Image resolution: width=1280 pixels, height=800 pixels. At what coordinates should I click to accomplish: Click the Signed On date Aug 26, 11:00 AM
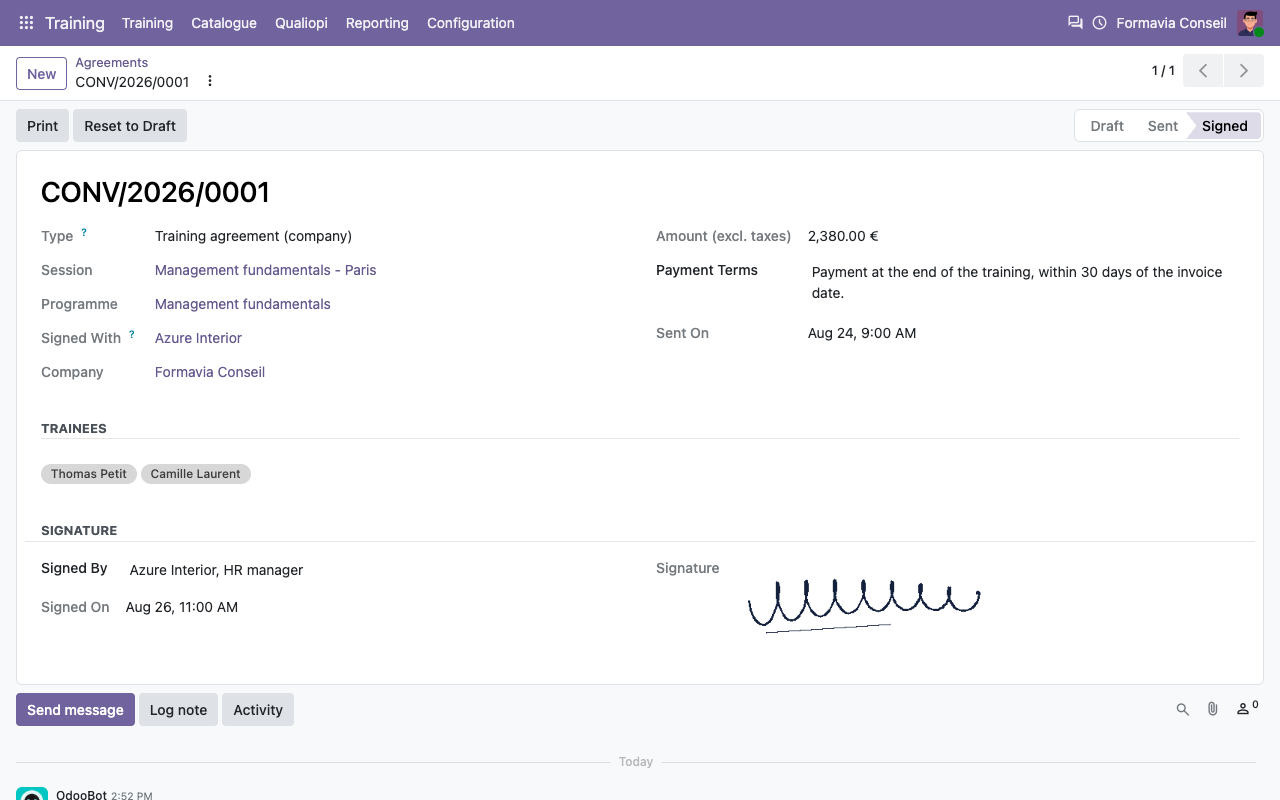(x=182, y=607)
